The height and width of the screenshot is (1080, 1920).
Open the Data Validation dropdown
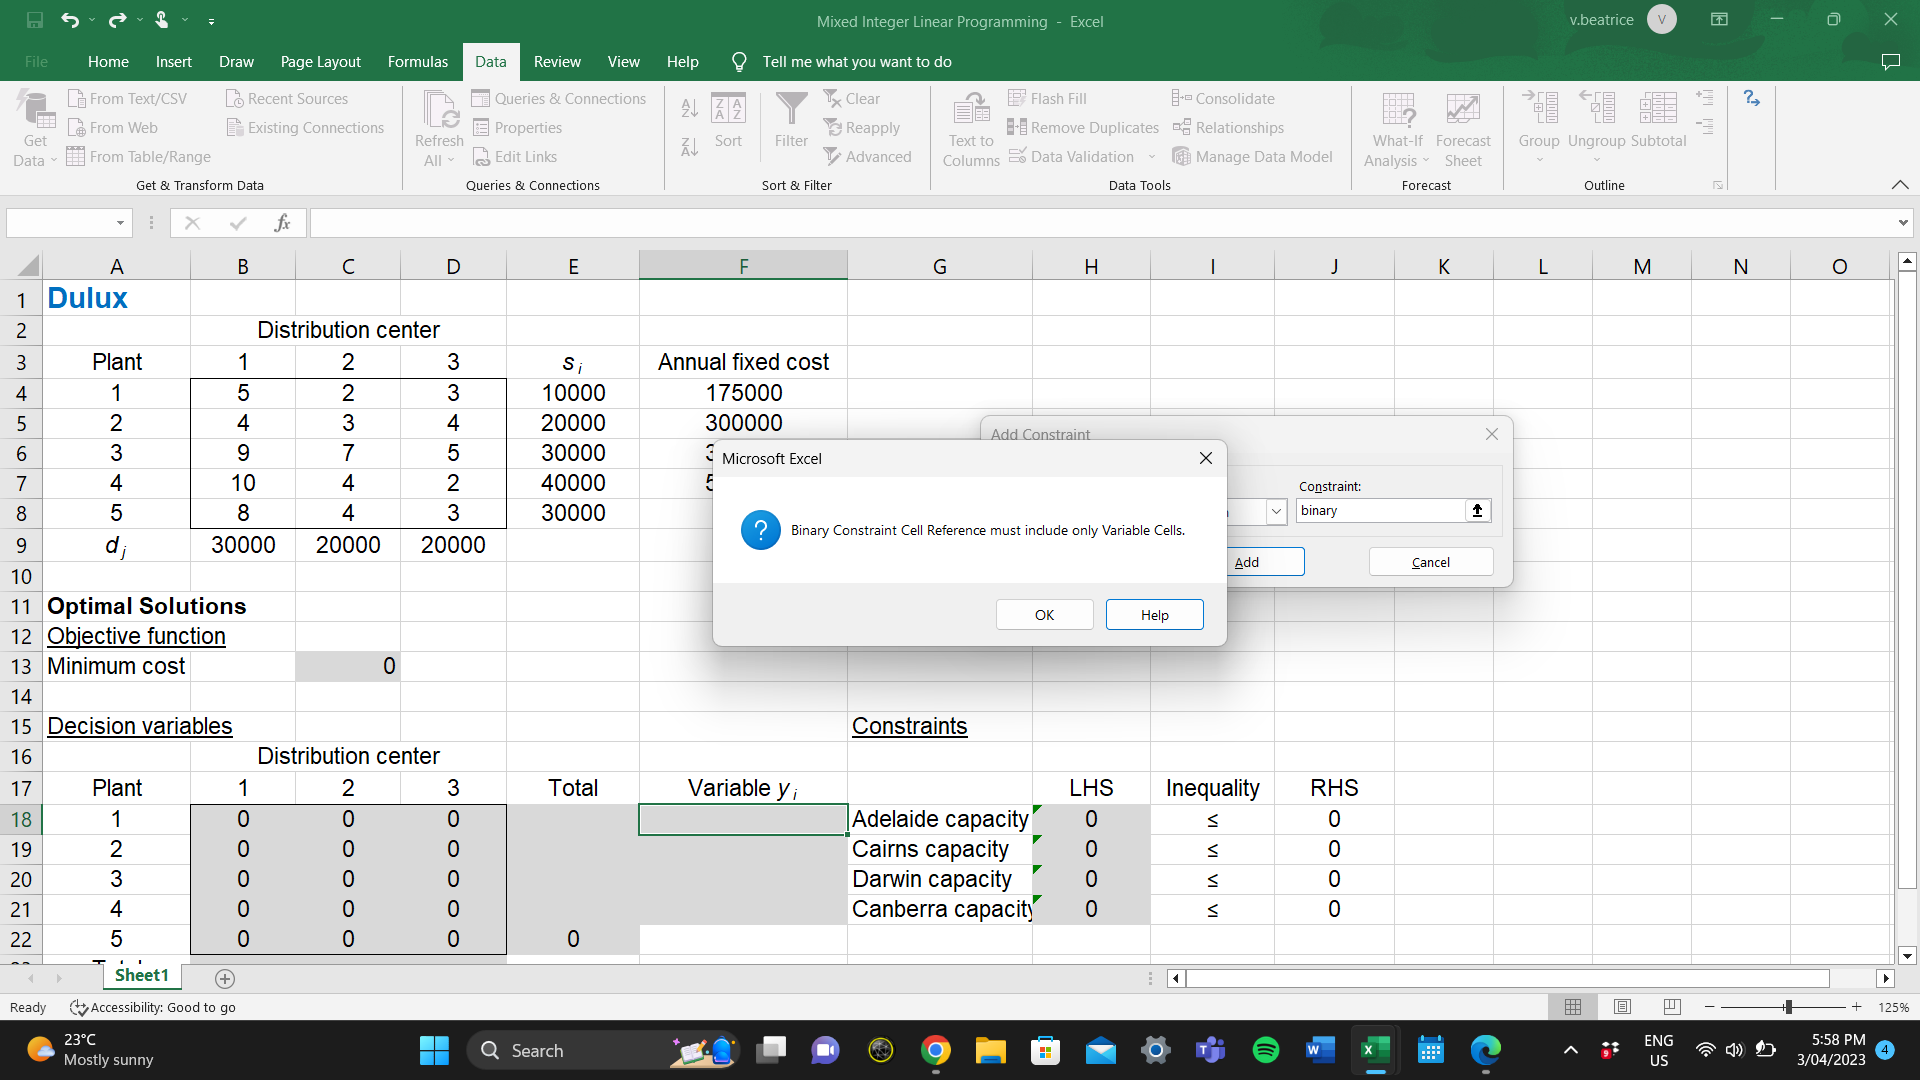[x=1151, y=156]
